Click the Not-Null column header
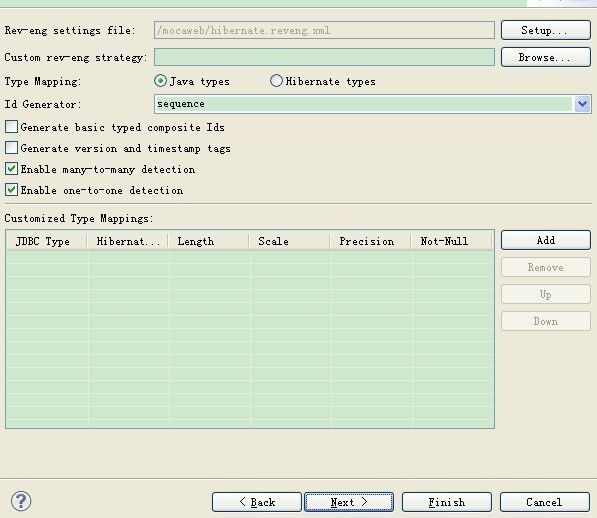The width and height of the screenshot is (597, 518). (452, 241)
